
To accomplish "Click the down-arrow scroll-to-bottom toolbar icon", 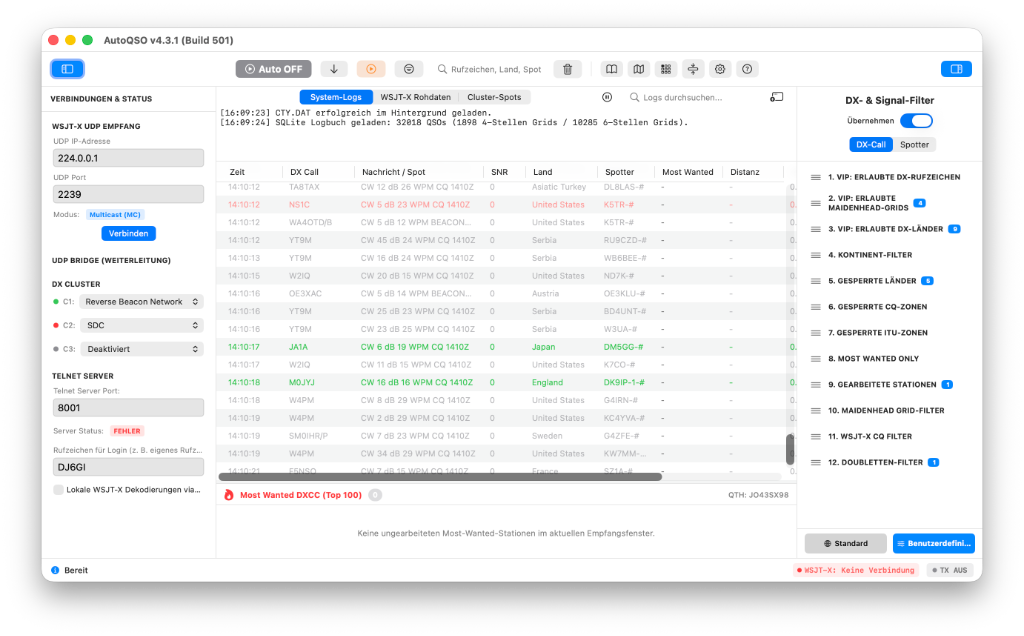I will tap(334, 69).
